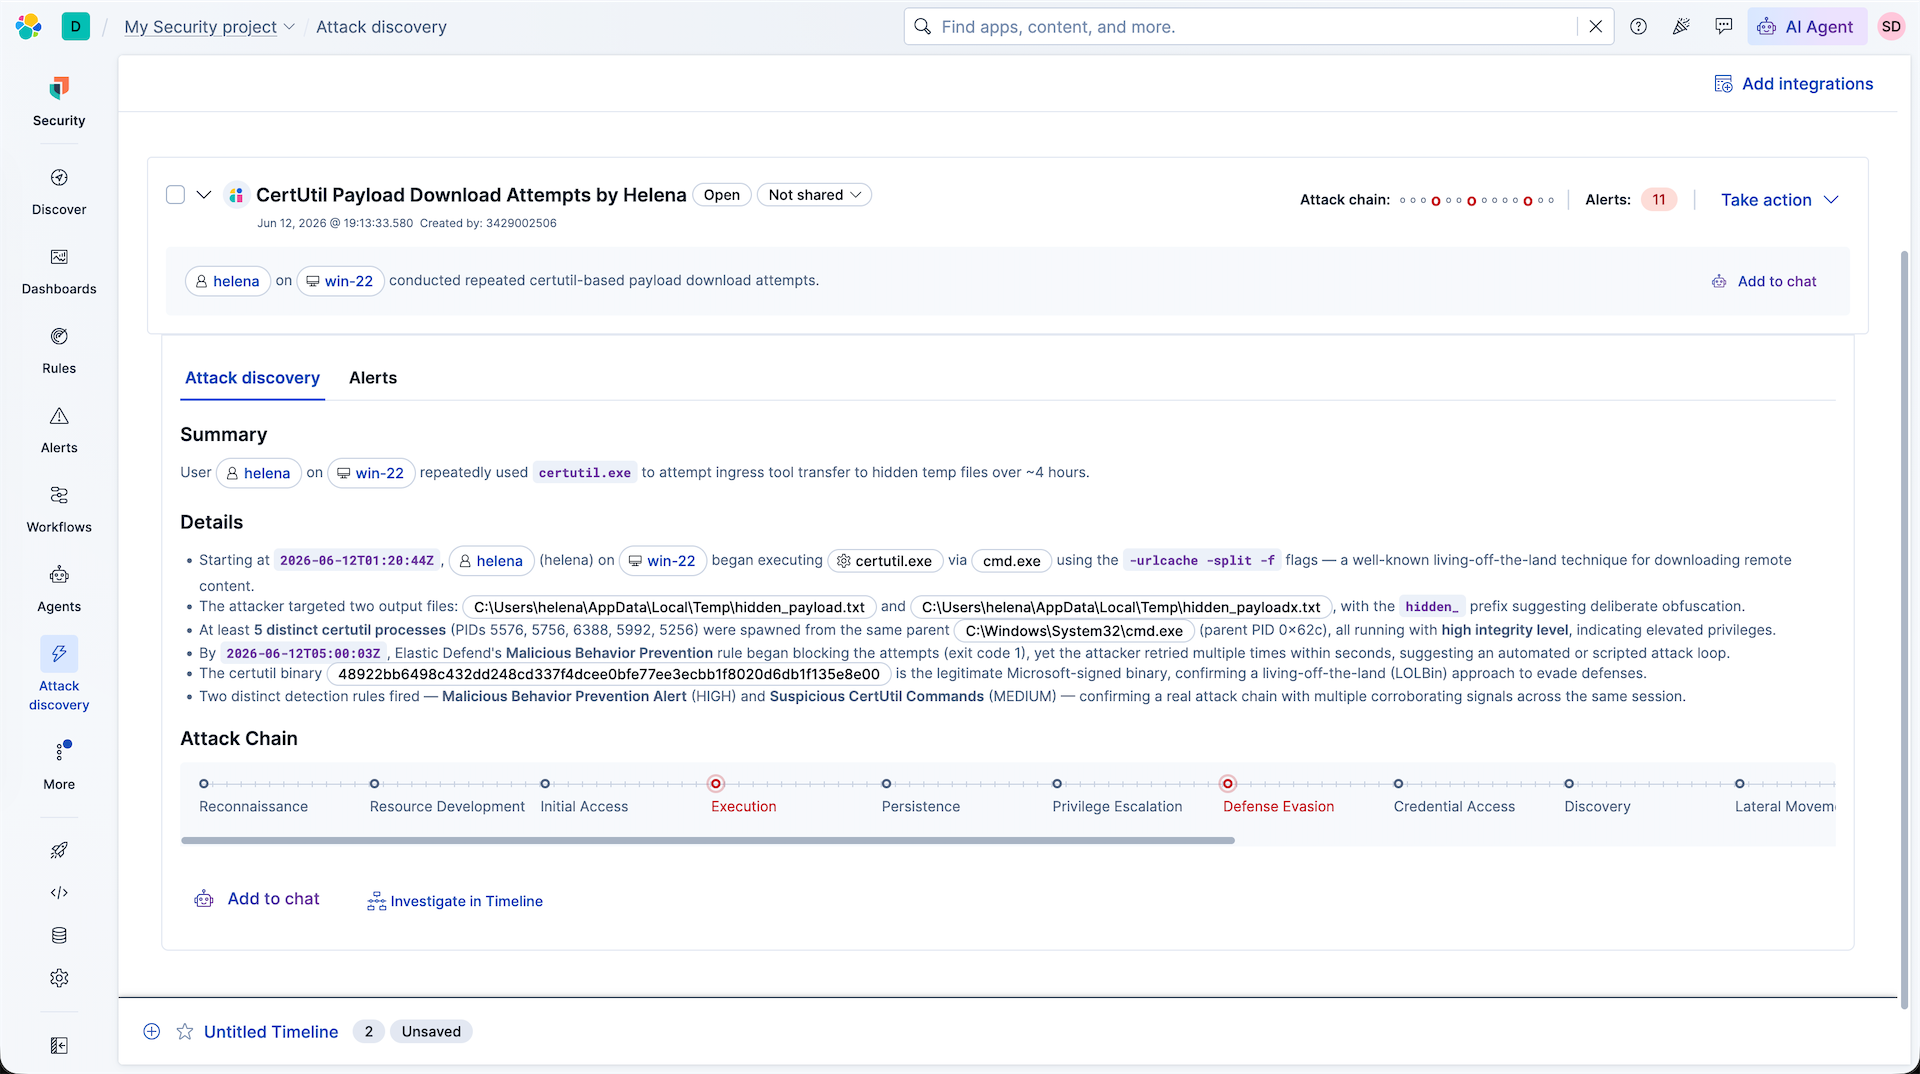Open Workflows from the side navigation
Viewport: 1920px width, 1074px height.
click(x=59, y=510)
